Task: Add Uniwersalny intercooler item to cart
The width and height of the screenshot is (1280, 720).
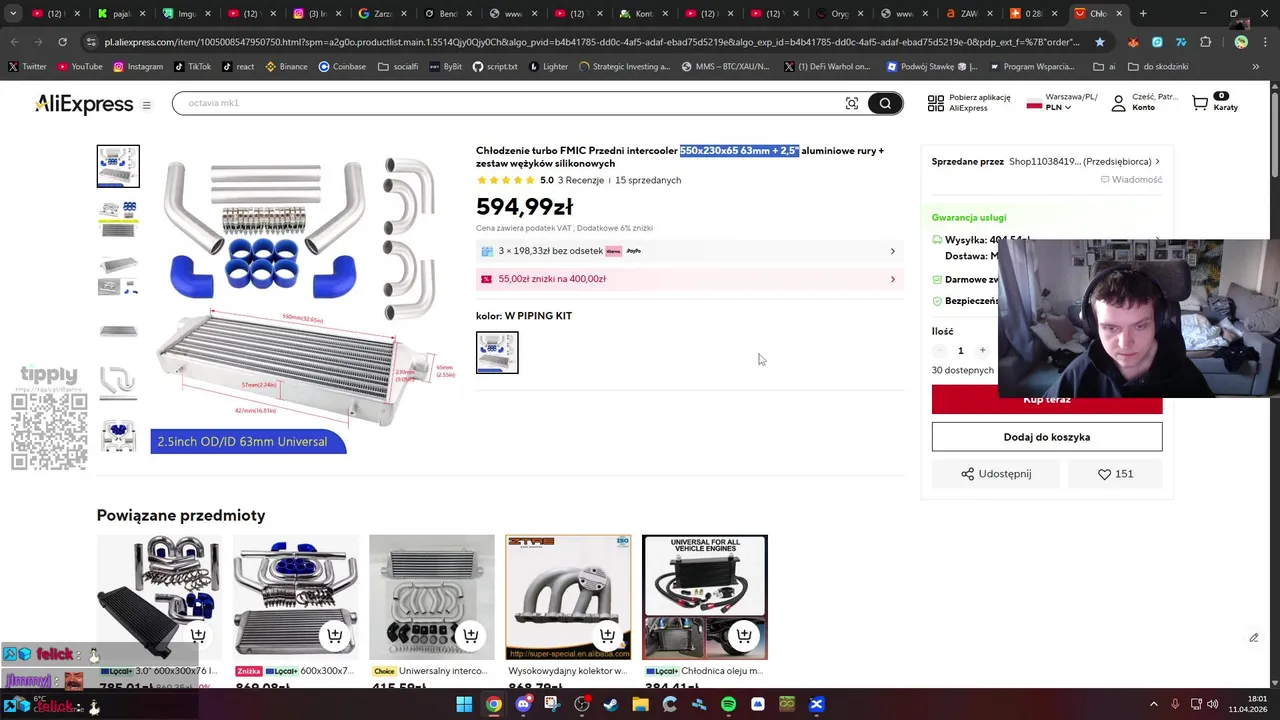Action: pyautogui.click(x=471, y=635)
